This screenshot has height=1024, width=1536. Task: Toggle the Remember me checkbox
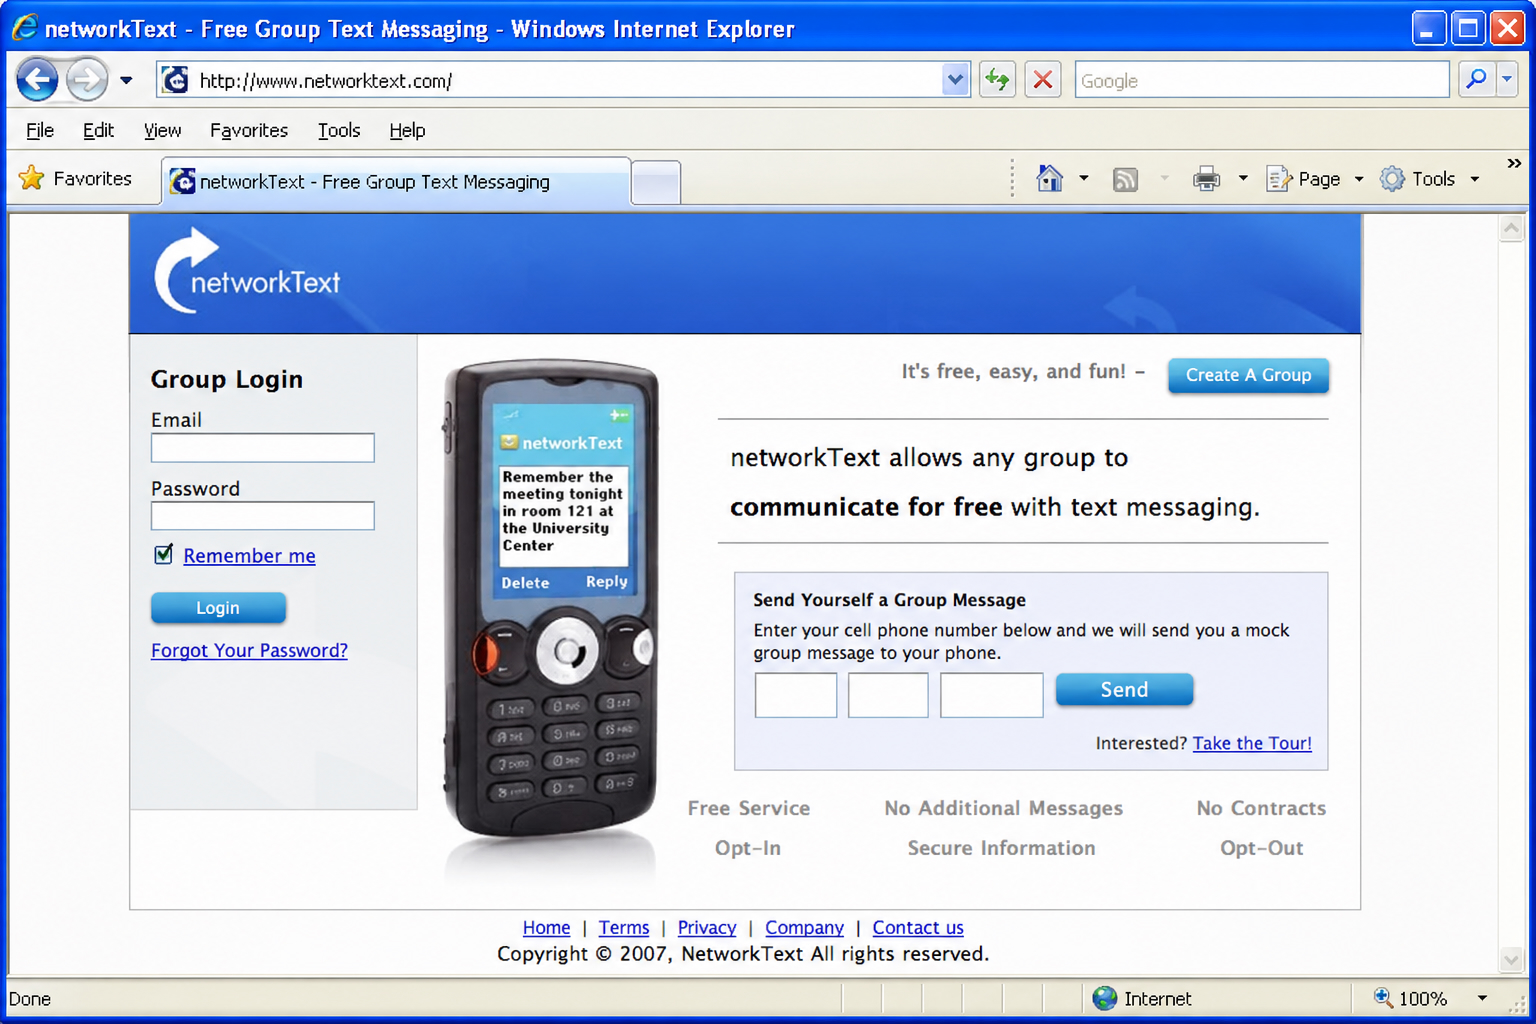coord(164,554)
